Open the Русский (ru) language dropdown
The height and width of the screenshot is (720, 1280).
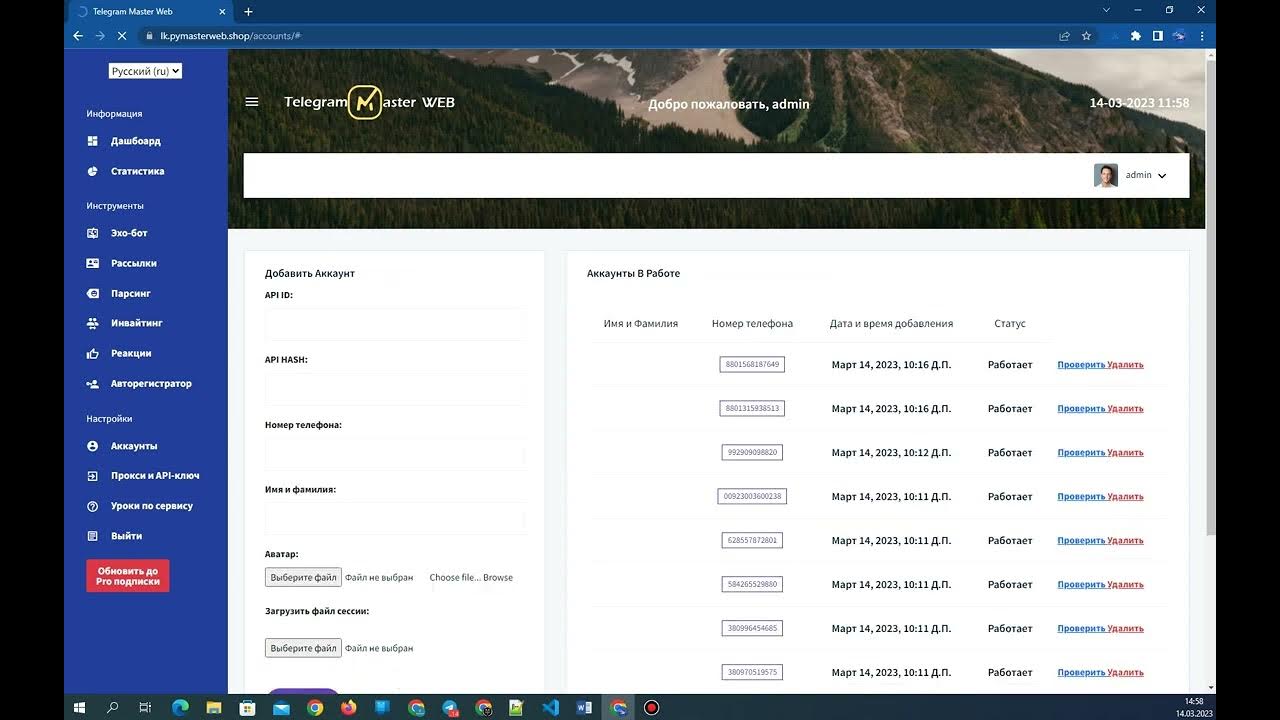[145, 71]
